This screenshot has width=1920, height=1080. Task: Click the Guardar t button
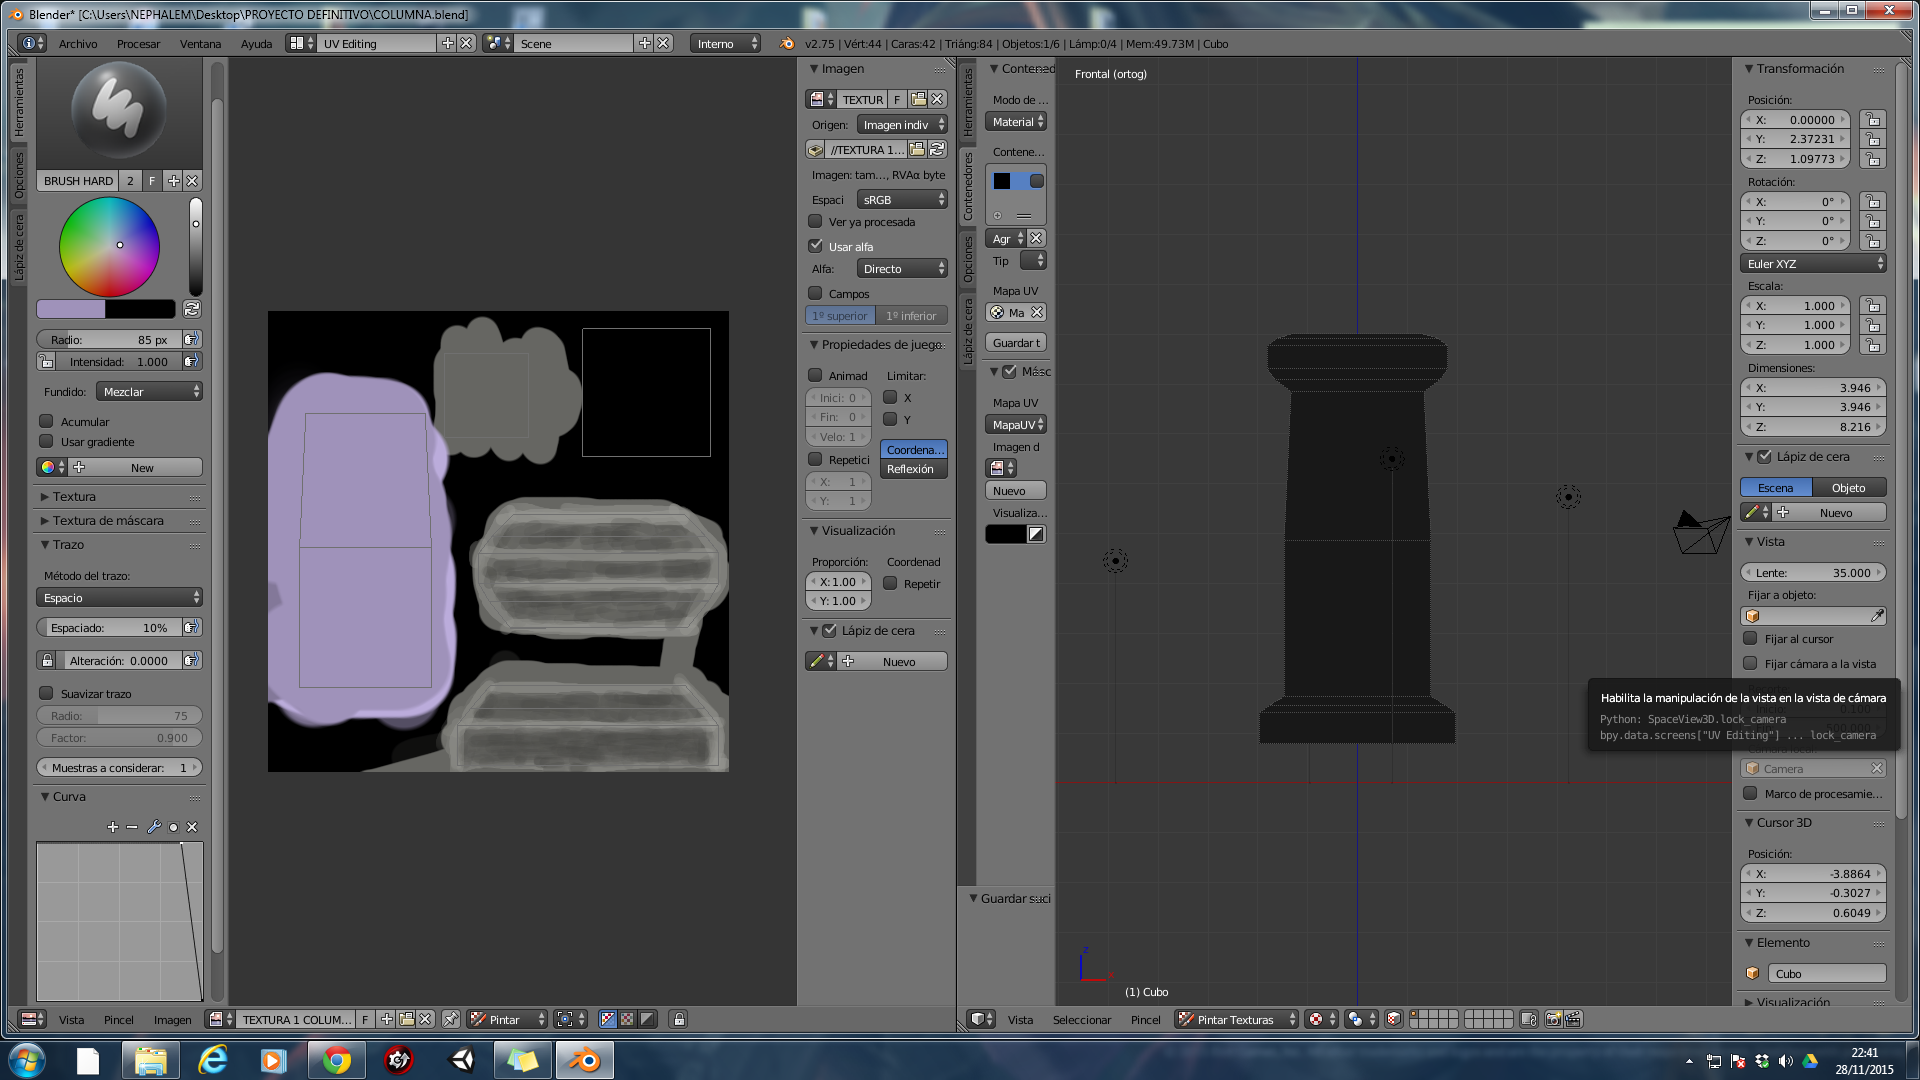(1016, 342)
